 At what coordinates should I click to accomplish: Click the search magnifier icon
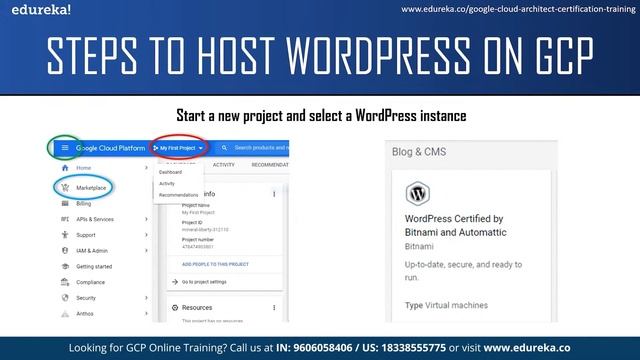point(224,148)
